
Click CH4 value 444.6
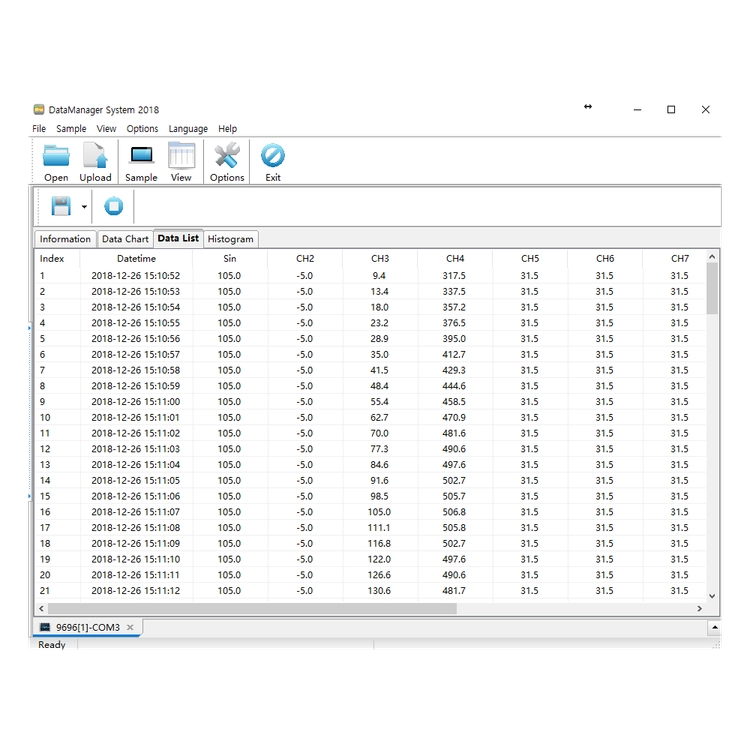[454, 386]
